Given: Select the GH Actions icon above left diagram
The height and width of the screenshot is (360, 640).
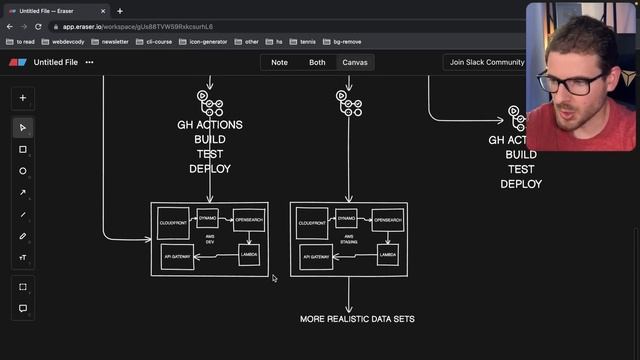Looking at the screenshot, I should 210,103.
